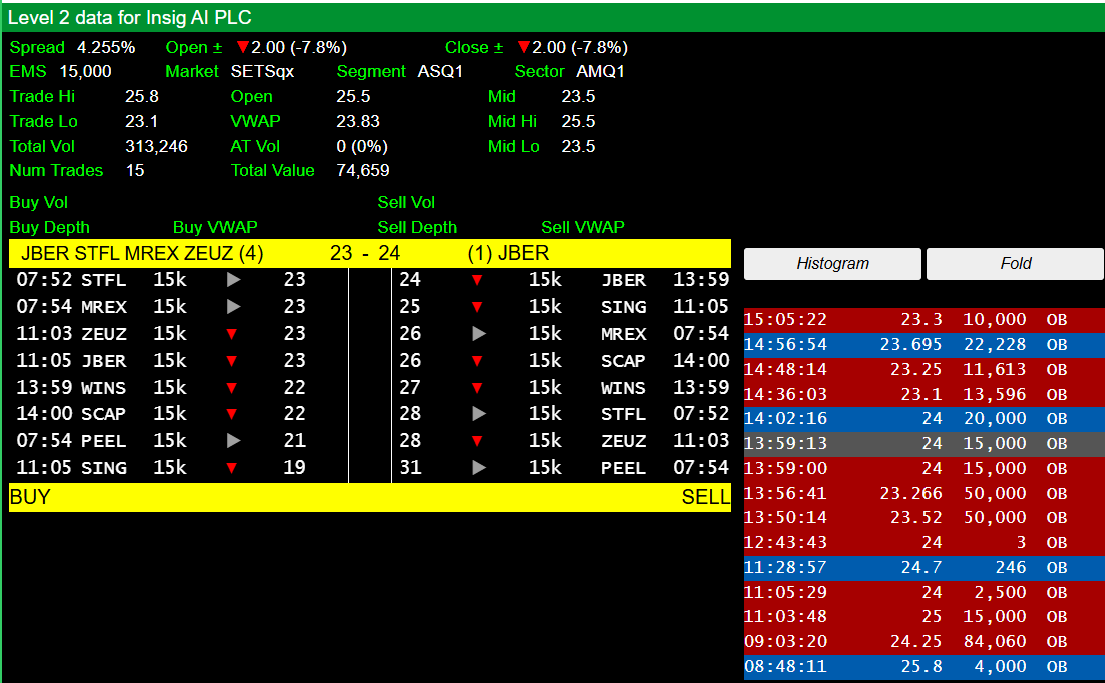Select the 11:03:48 trade at 25

pos(924,617)
